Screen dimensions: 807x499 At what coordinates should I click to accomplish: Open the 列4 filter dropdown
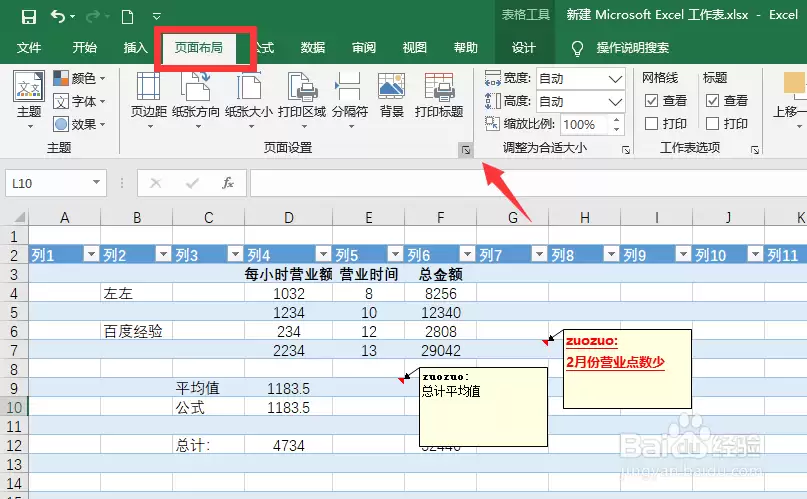point(323,254)
